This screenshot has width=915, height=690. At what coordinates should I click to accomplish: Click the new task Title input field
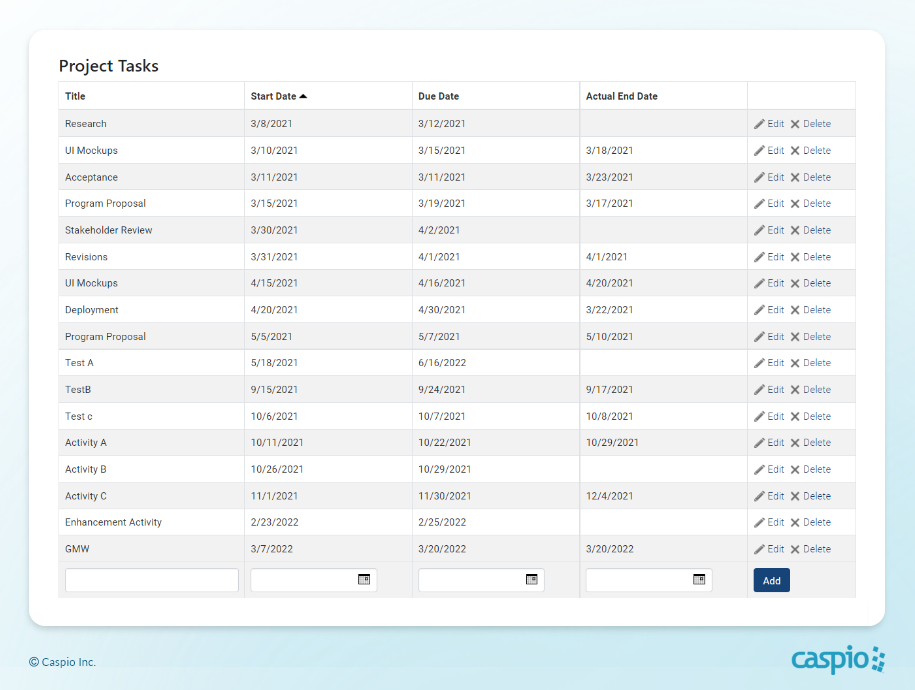point(152,580)
